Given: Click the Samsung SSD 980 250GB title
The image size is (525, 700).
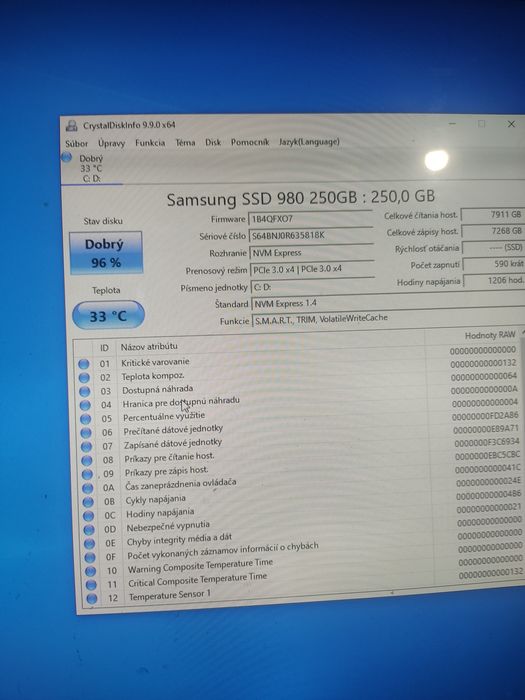Looking at the screenshot, I should click(300, 198).
